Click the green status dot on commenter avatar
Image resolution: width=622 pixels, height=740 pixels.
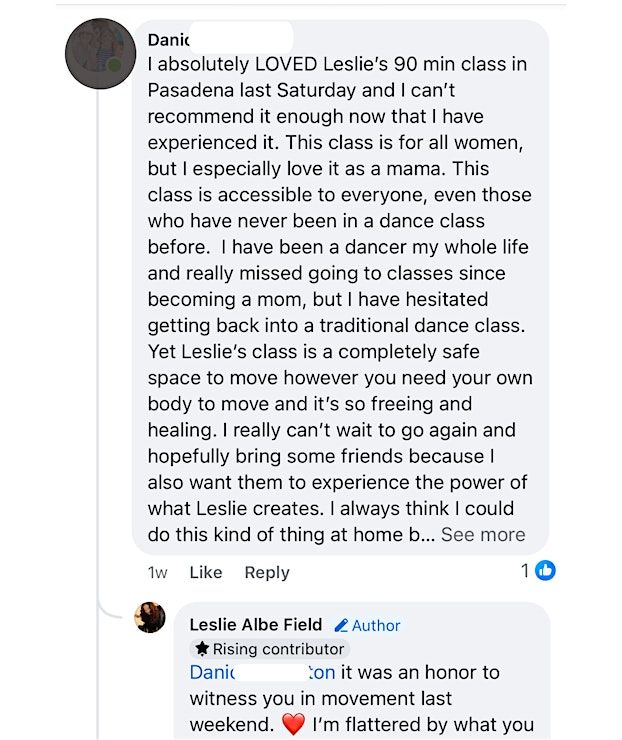tap(115, 65)
